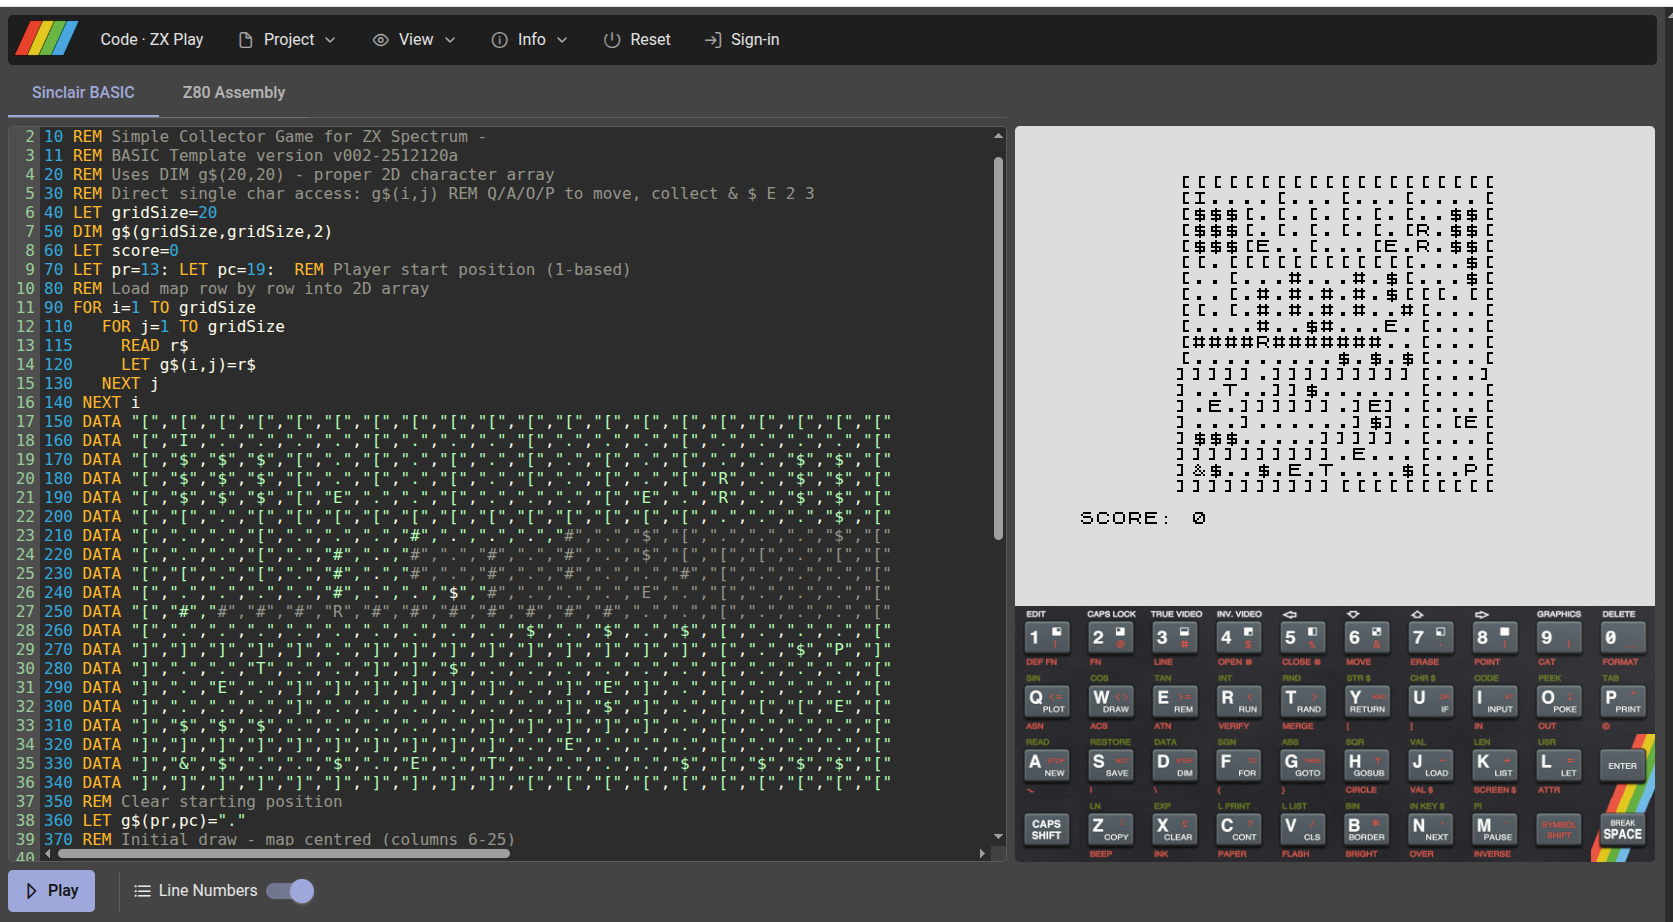
Task: Click code line '350 REM Clear starting position'
Action: (193, 802)
